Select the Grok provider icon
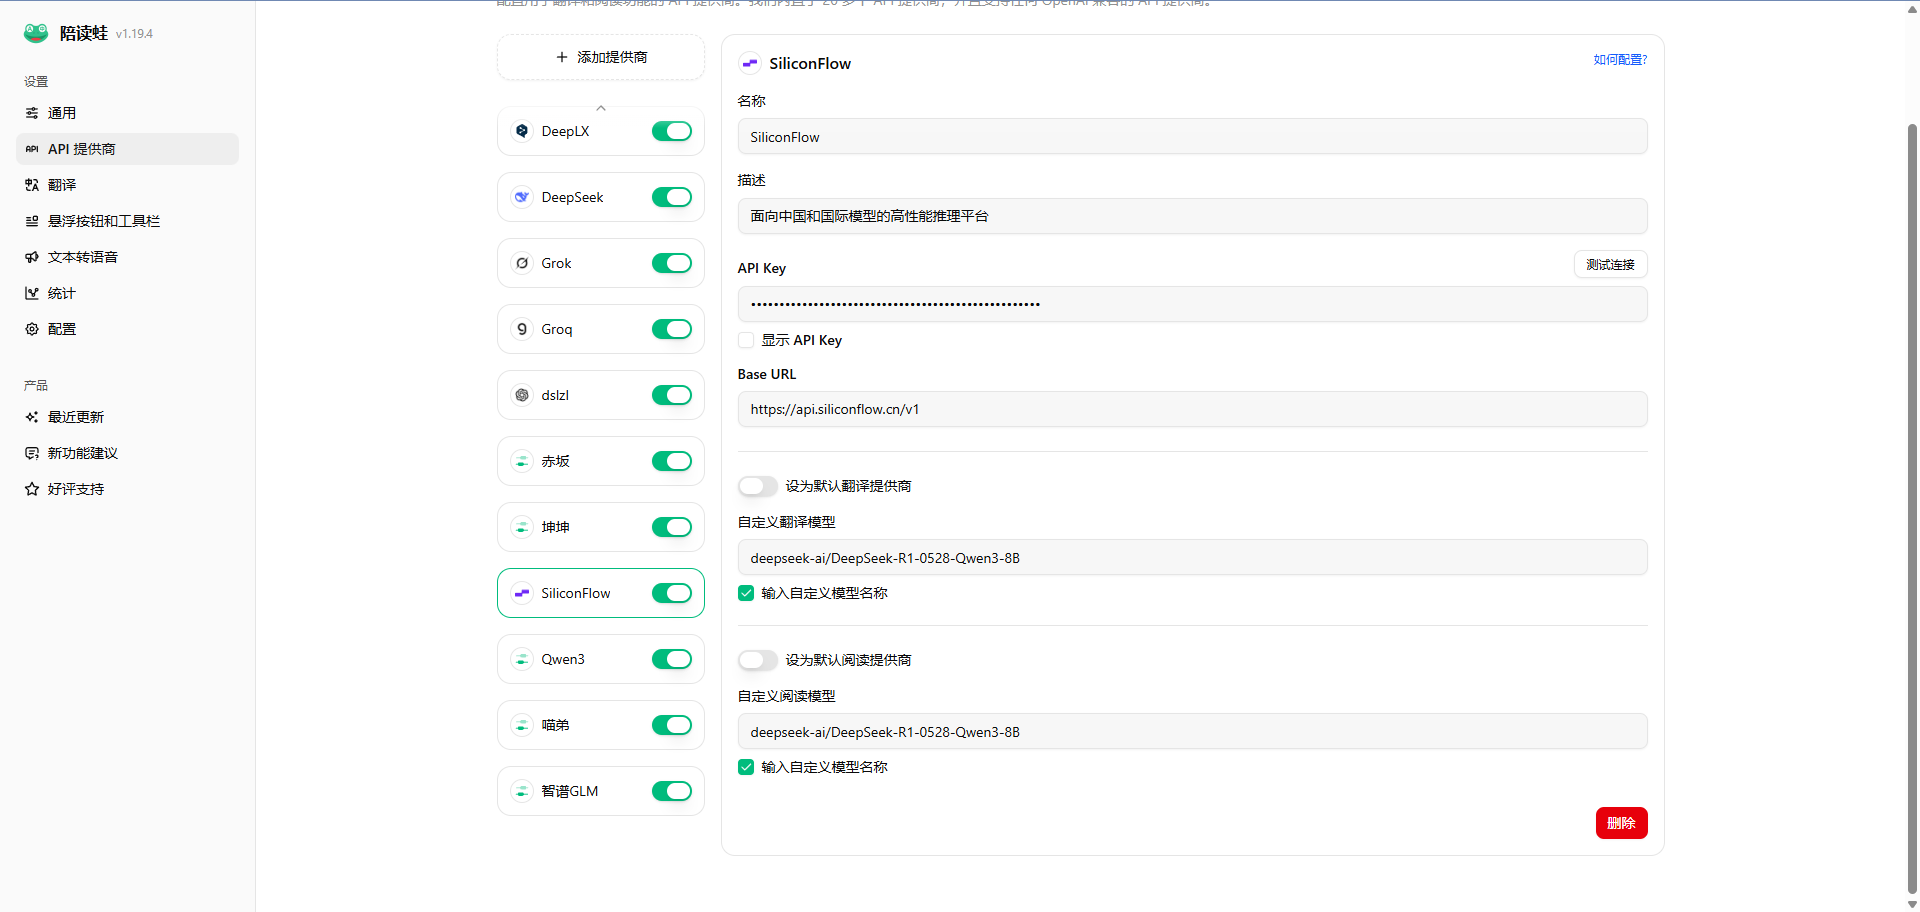This screenshot has height=912, width=1920. click(x=522, y=263)
